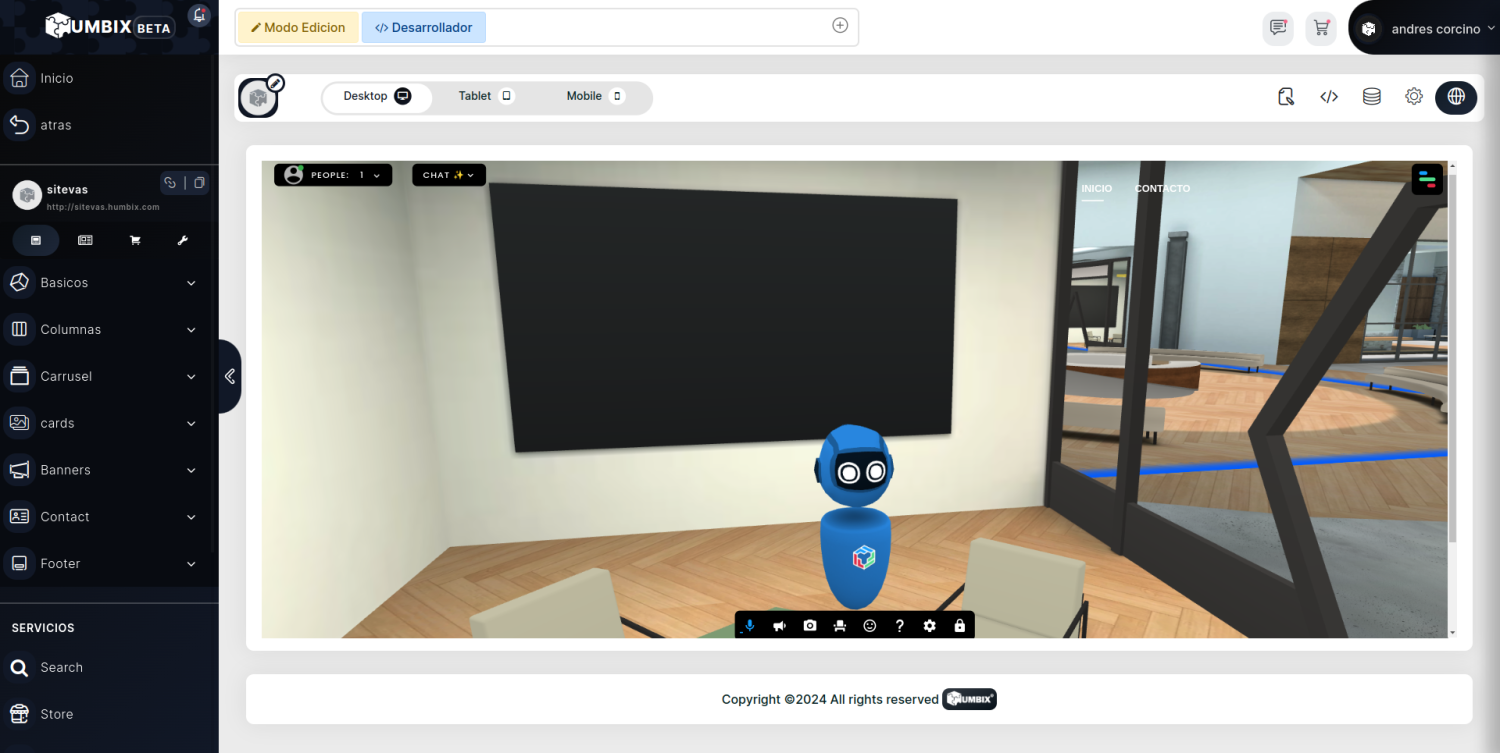Toggle the megaphone broadcast button
The image size is (1500, 753).
(x=780, y=626)
